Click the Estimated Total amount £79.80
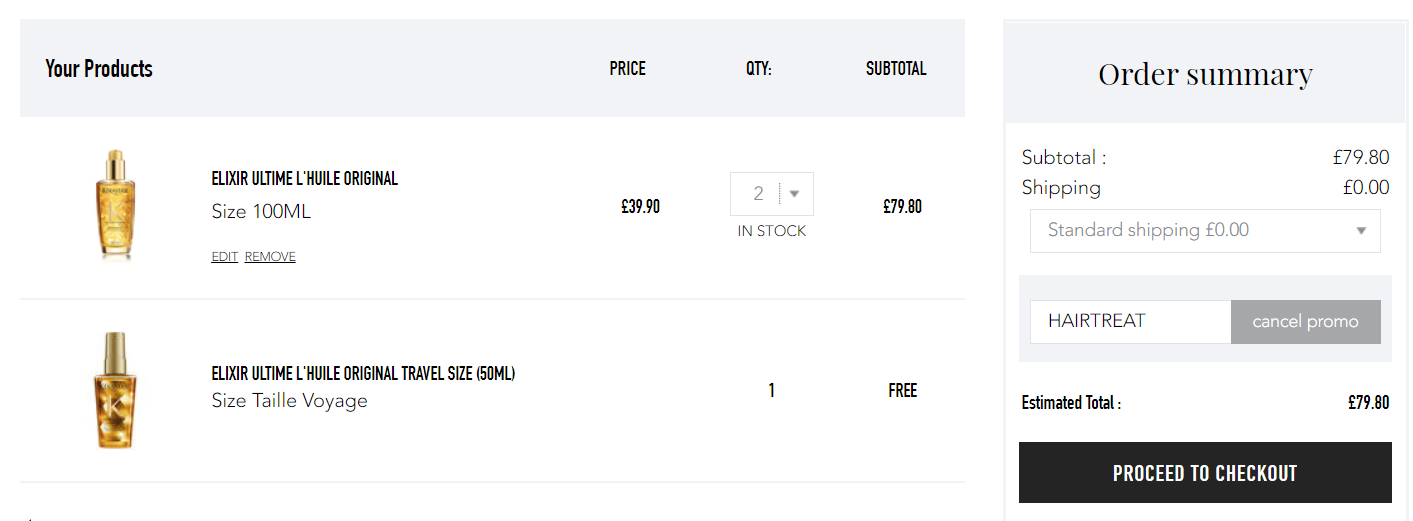This screenshot has width=1413, height=521. pyautogui.click(x=1369, y=403)
